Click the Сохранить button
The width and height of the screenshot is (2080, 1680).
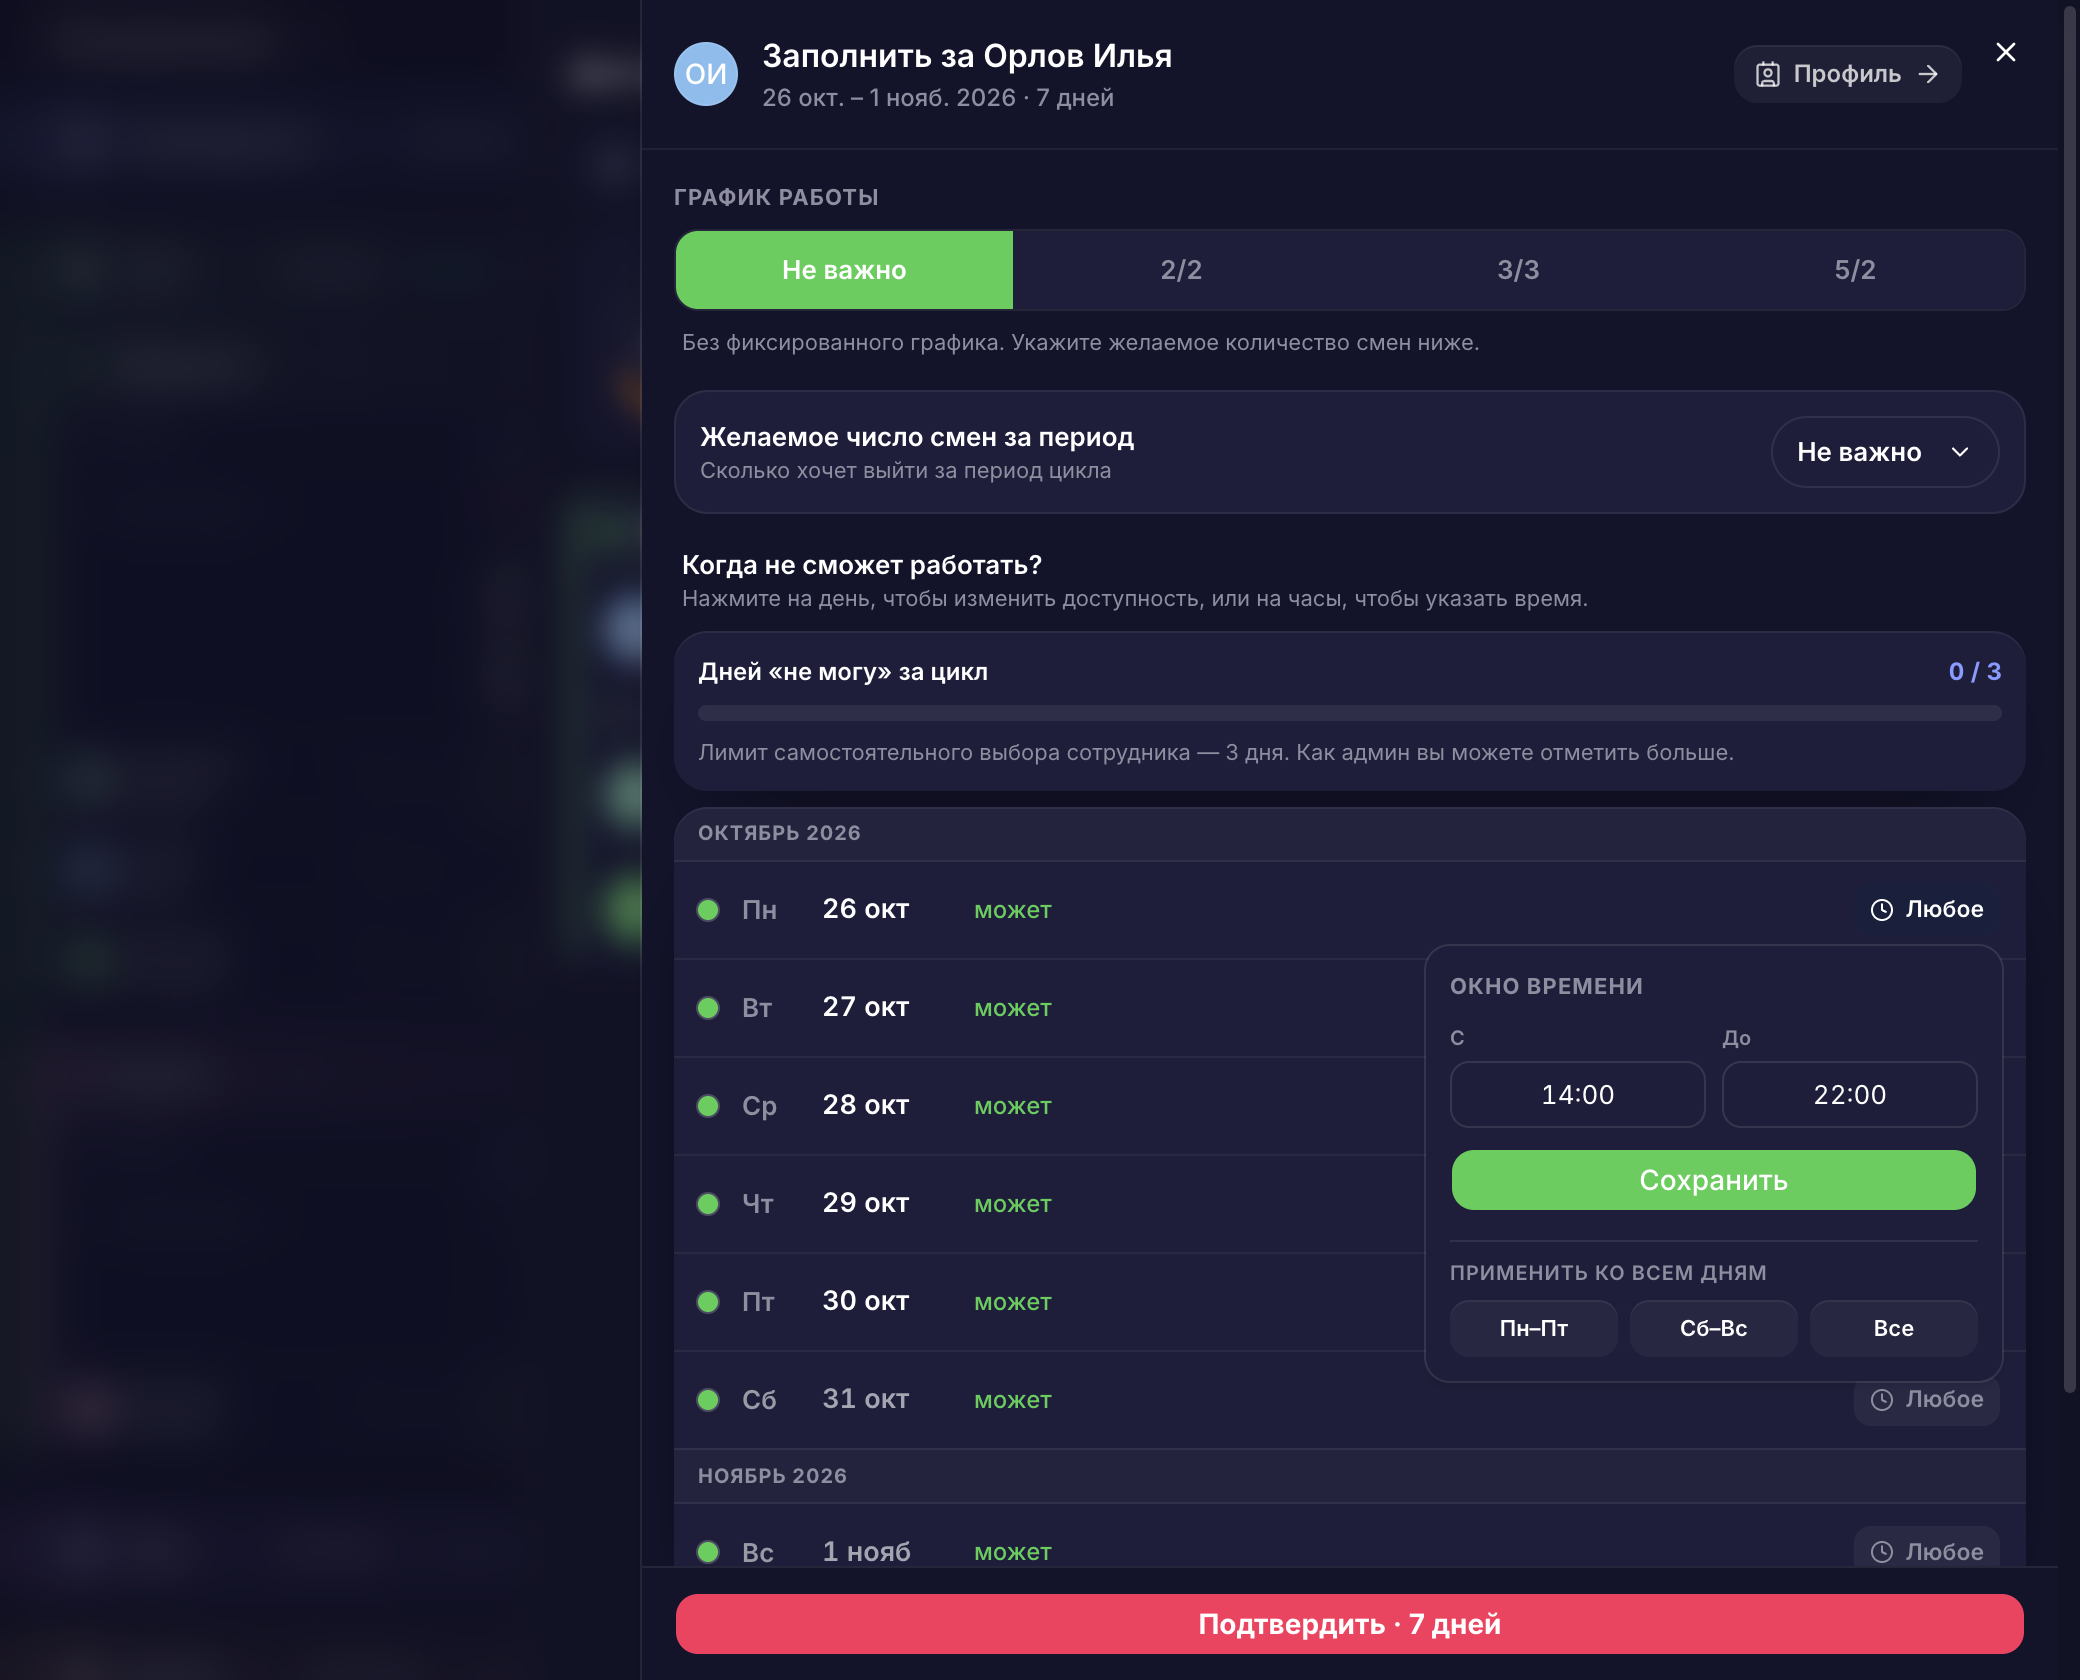[1713, 1180]
